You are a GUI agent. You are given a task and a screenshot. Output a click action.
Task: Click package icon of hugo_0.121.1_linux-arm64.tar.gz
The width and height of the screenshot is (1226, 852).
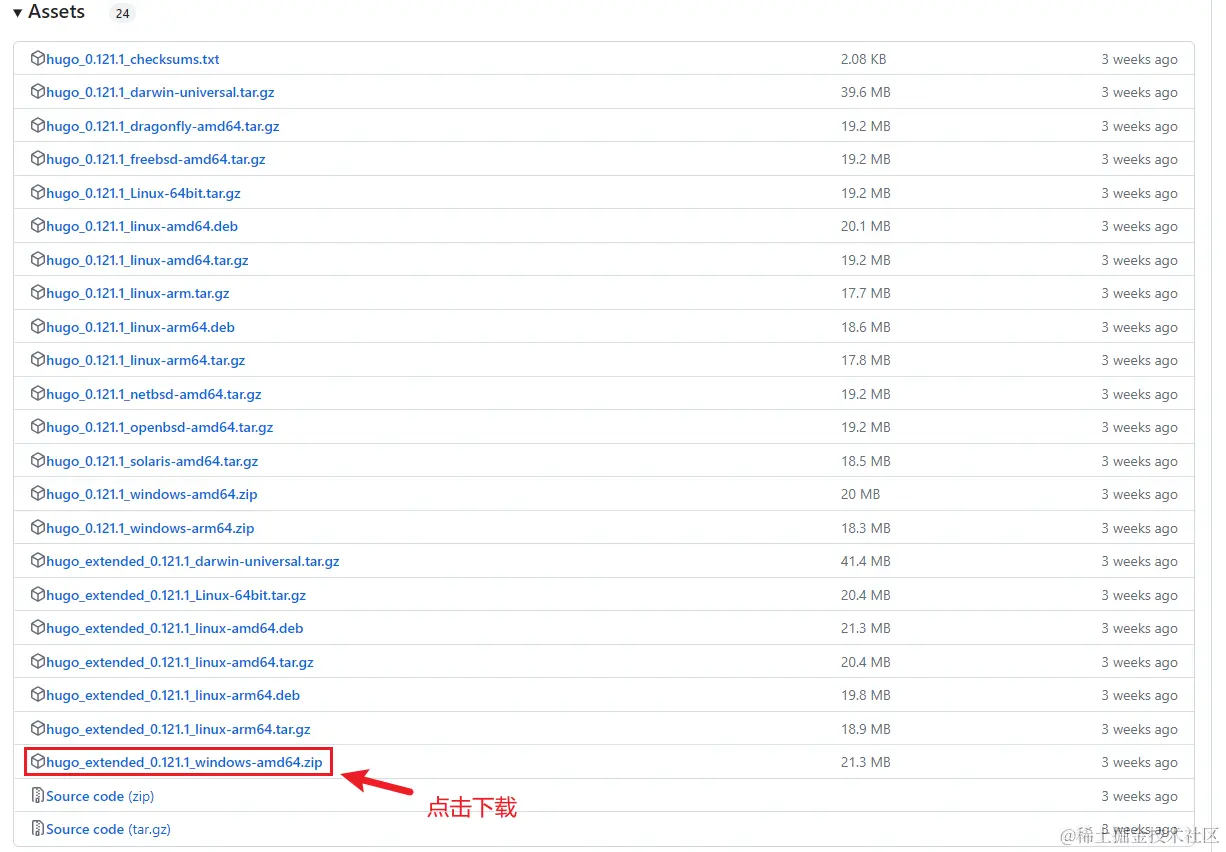click(38, 360)
